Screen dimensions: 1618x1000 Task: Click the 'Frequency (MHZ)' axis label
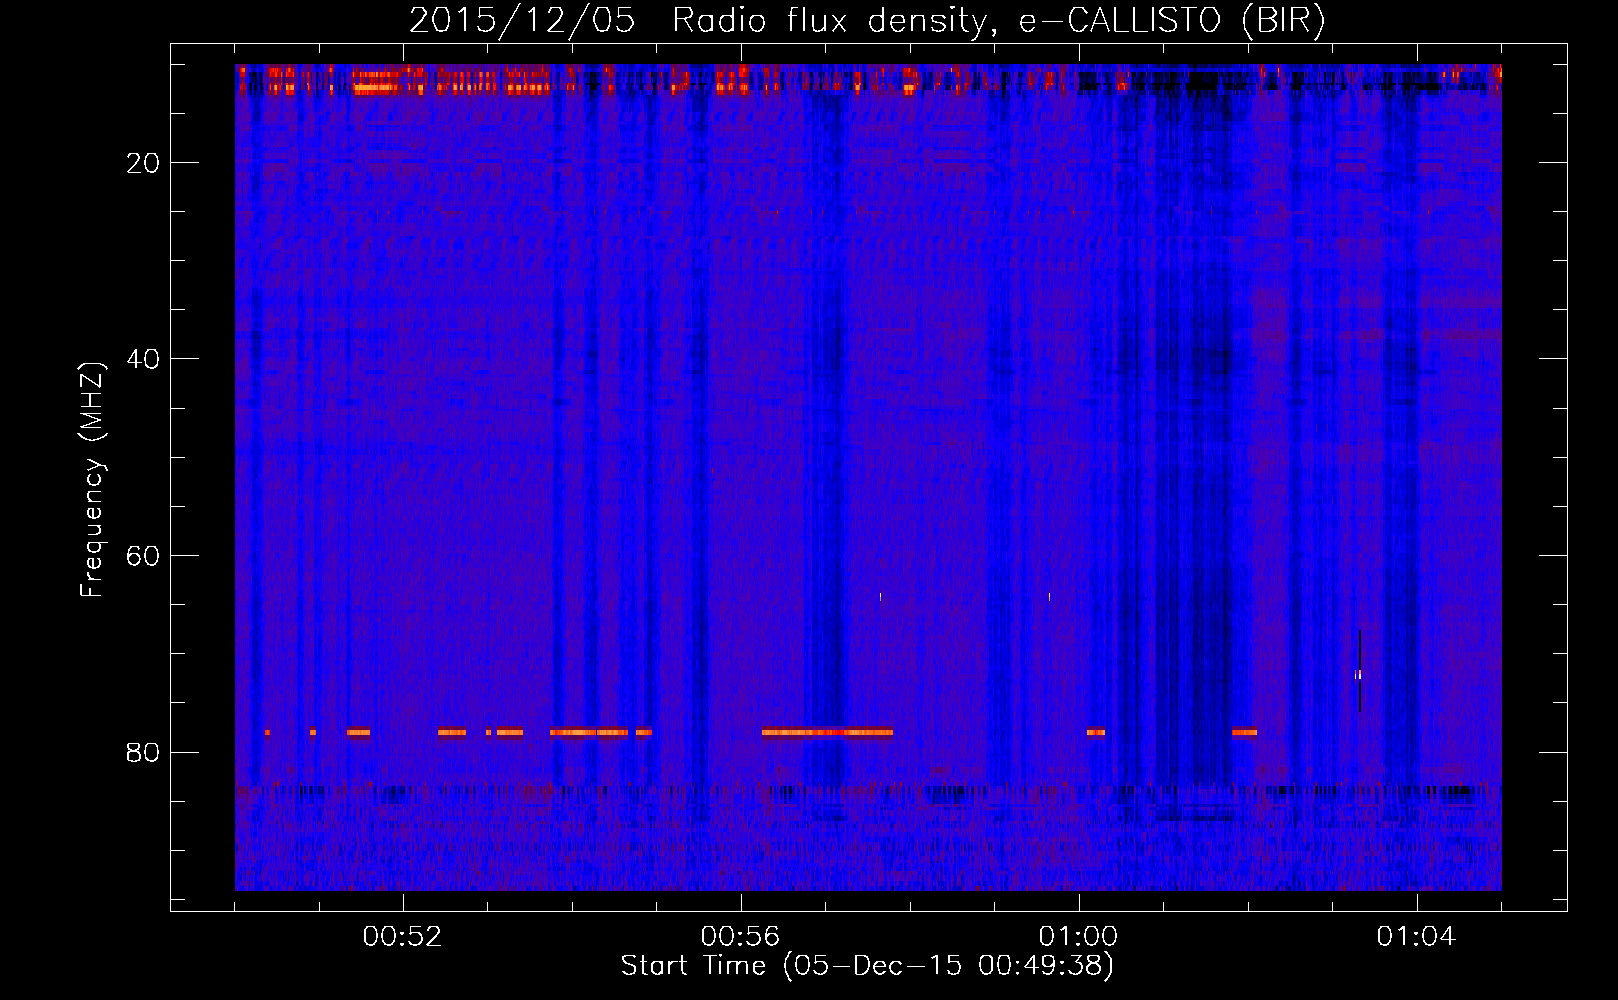point(92,480)
